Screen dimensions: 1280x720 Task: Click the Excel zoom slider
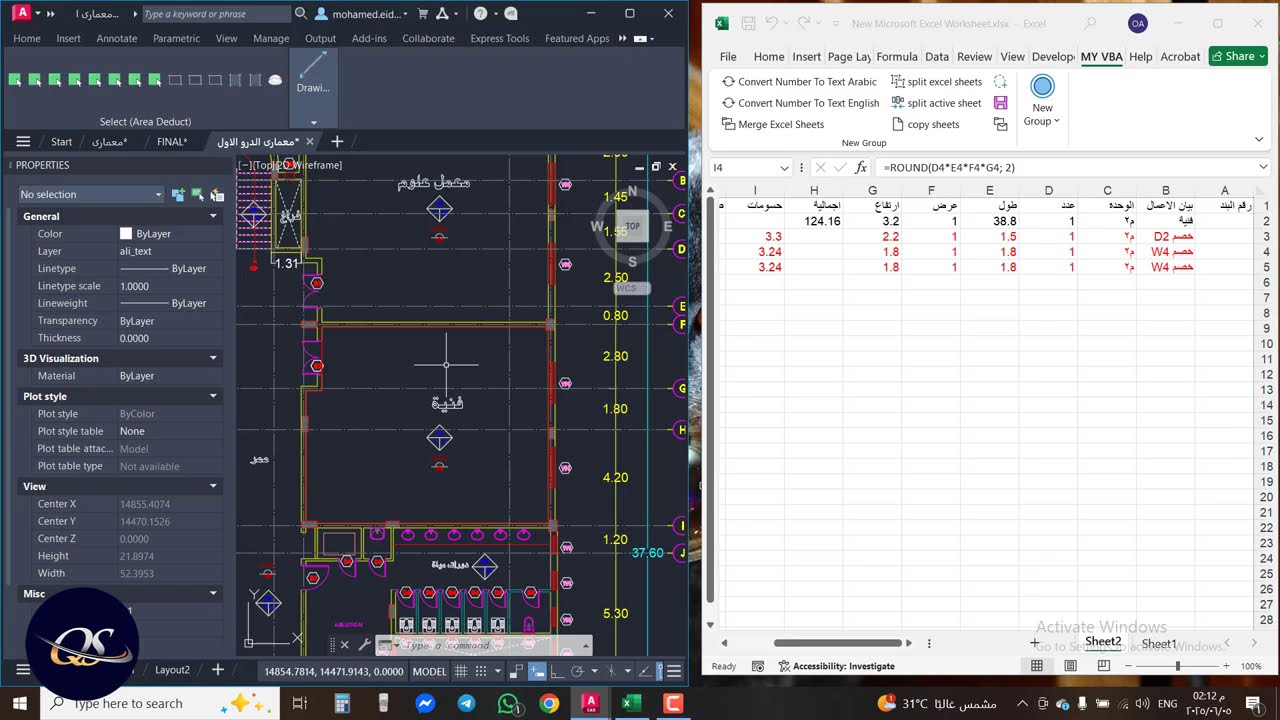(1177, 666)
